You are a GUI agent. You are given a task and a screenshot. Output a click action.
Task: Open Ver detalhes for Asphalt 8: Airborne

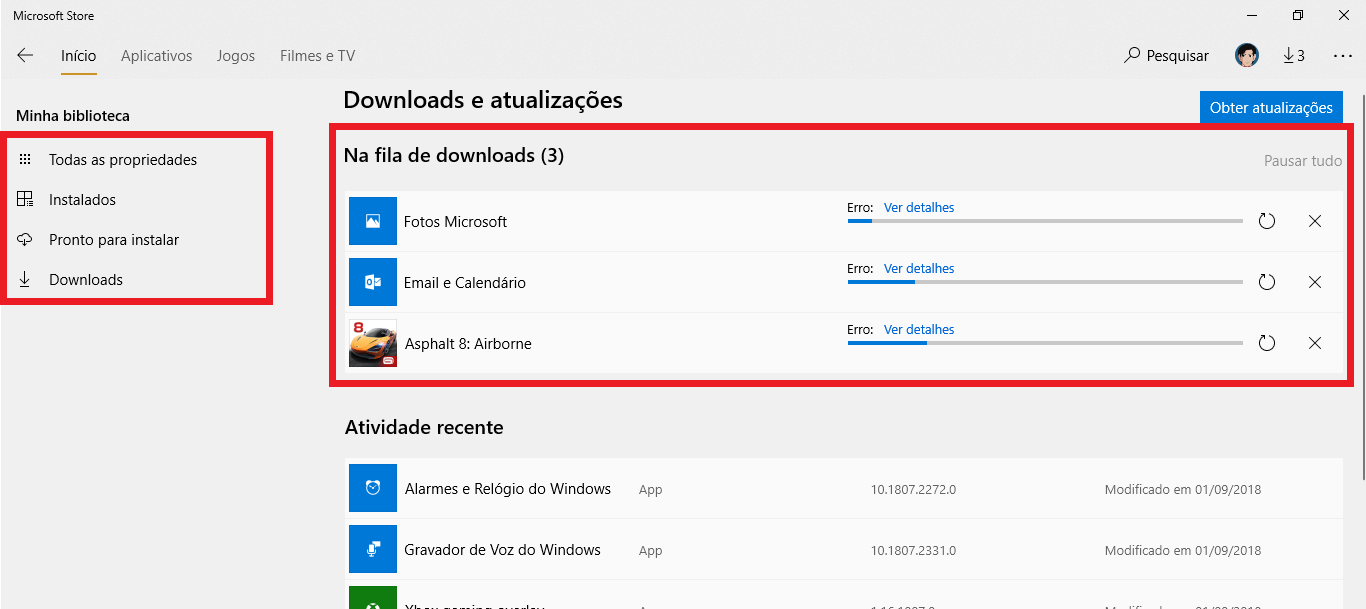tap(919, 330)
